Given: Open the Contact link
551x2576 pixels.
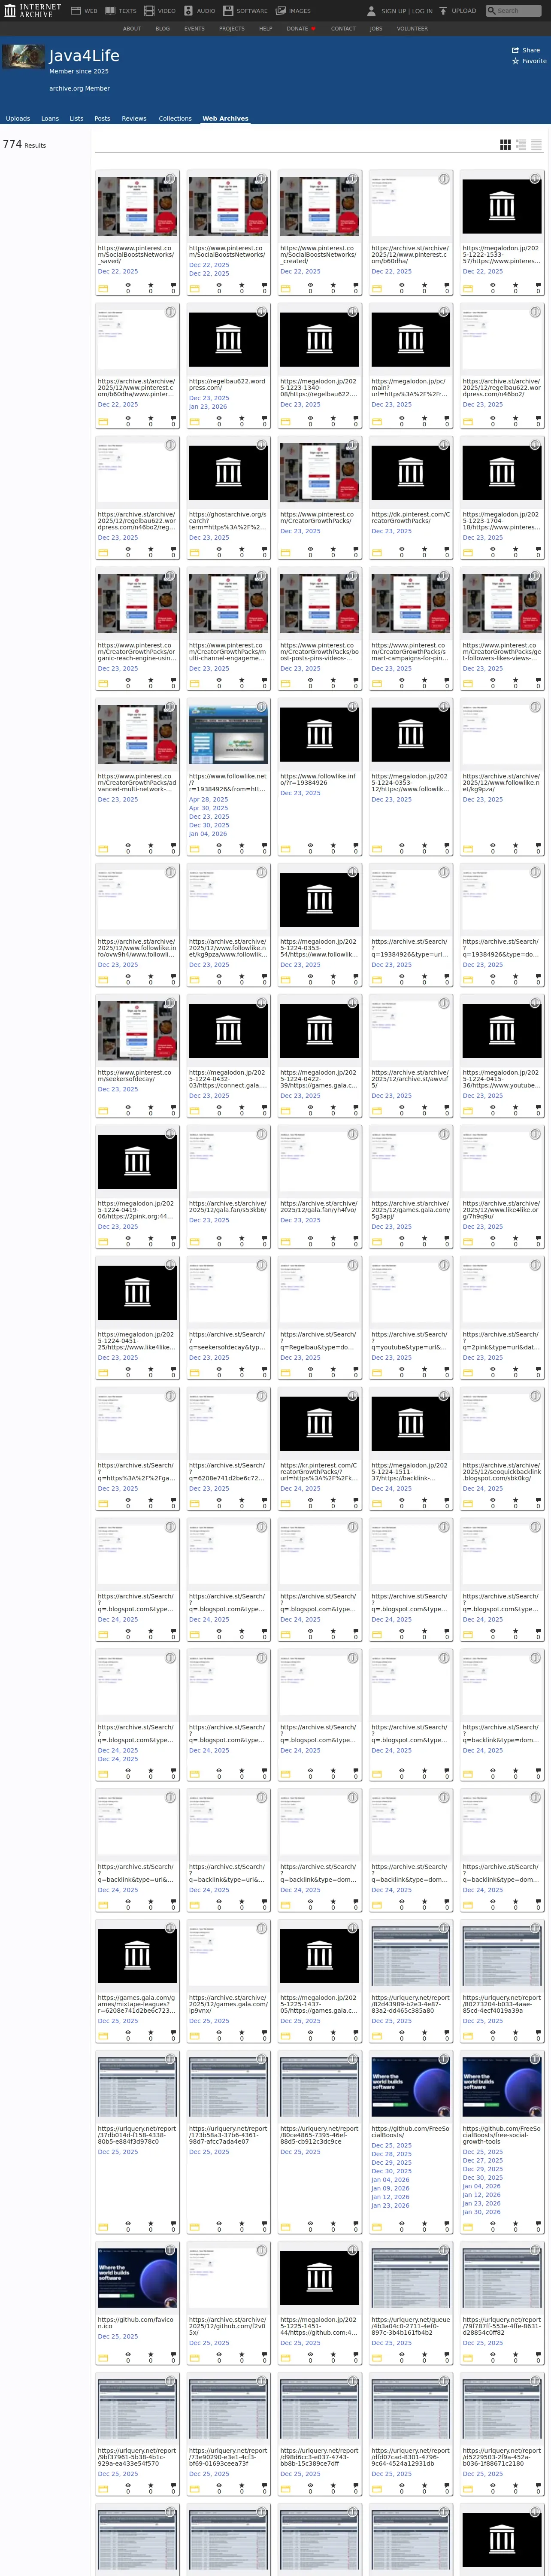Looking at the screenshot, I should 343,29.
